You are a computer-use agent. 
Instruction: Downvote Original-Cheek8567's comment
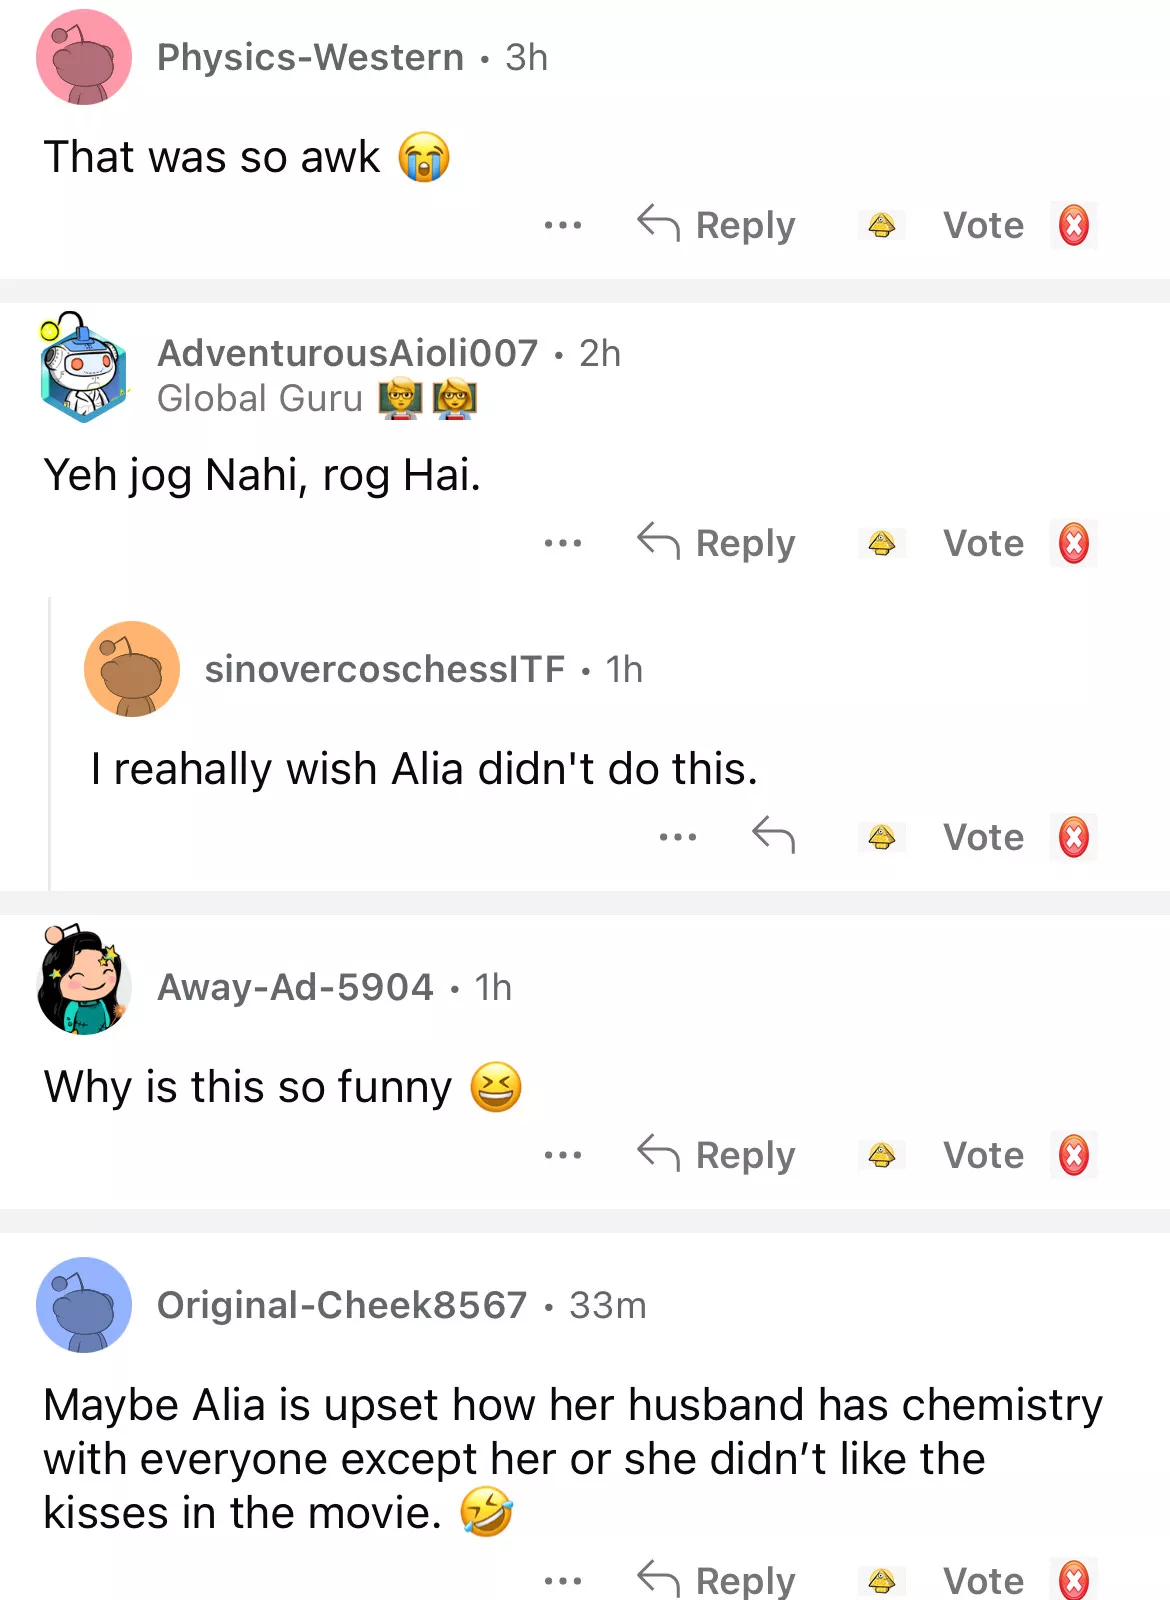1073,1581
